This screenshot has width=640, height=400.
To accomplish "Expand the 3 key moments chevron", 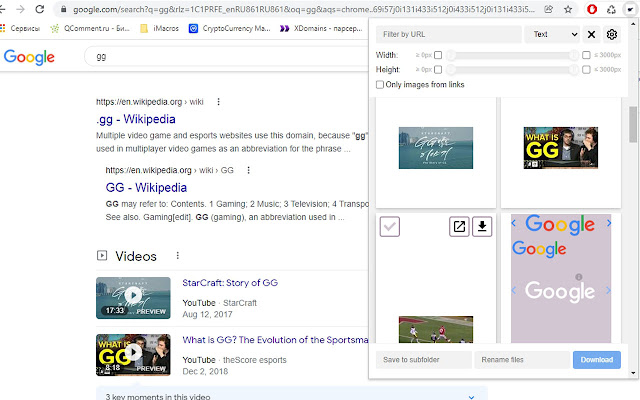I will click(471, 396).
